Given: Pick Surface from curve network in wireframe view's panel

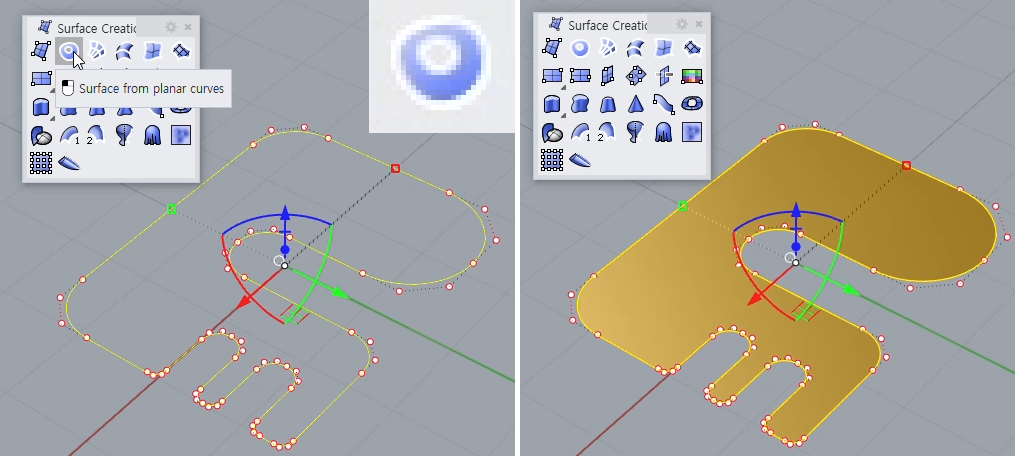Looking at the screenshot, I should click(x=96, y=50).
